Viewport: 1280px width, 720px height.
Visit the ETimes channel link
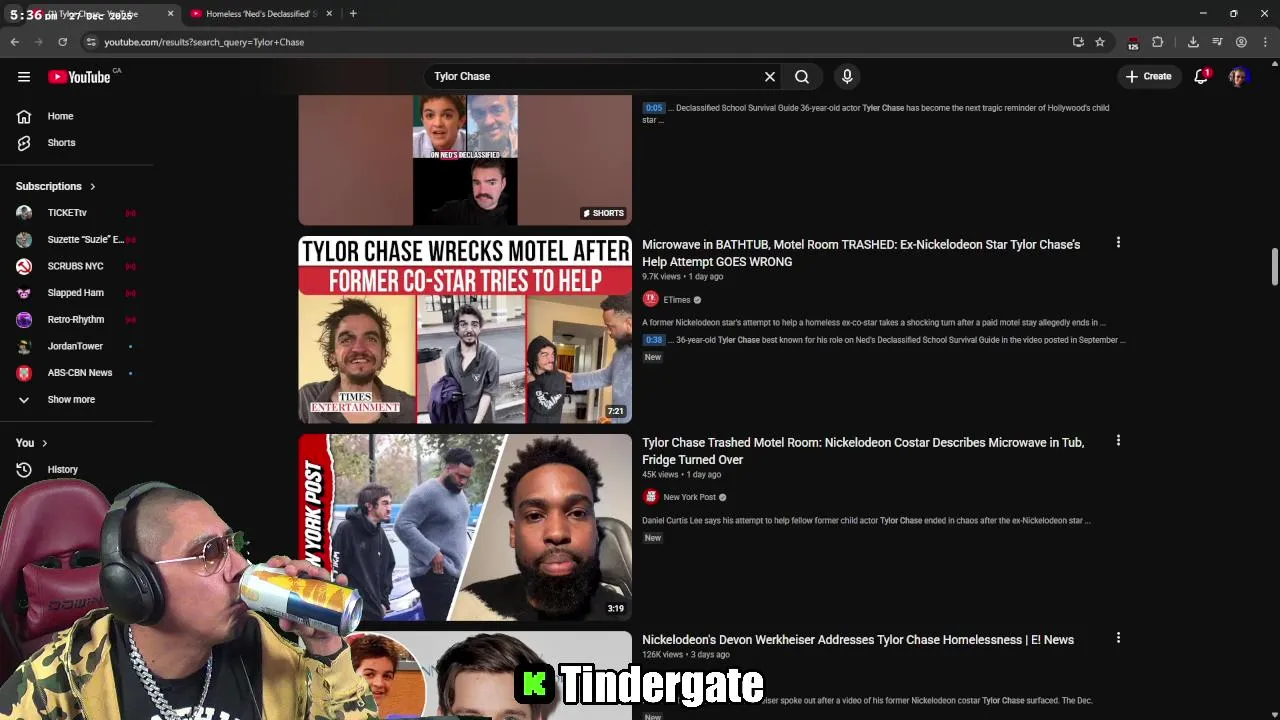click(677, 300)
